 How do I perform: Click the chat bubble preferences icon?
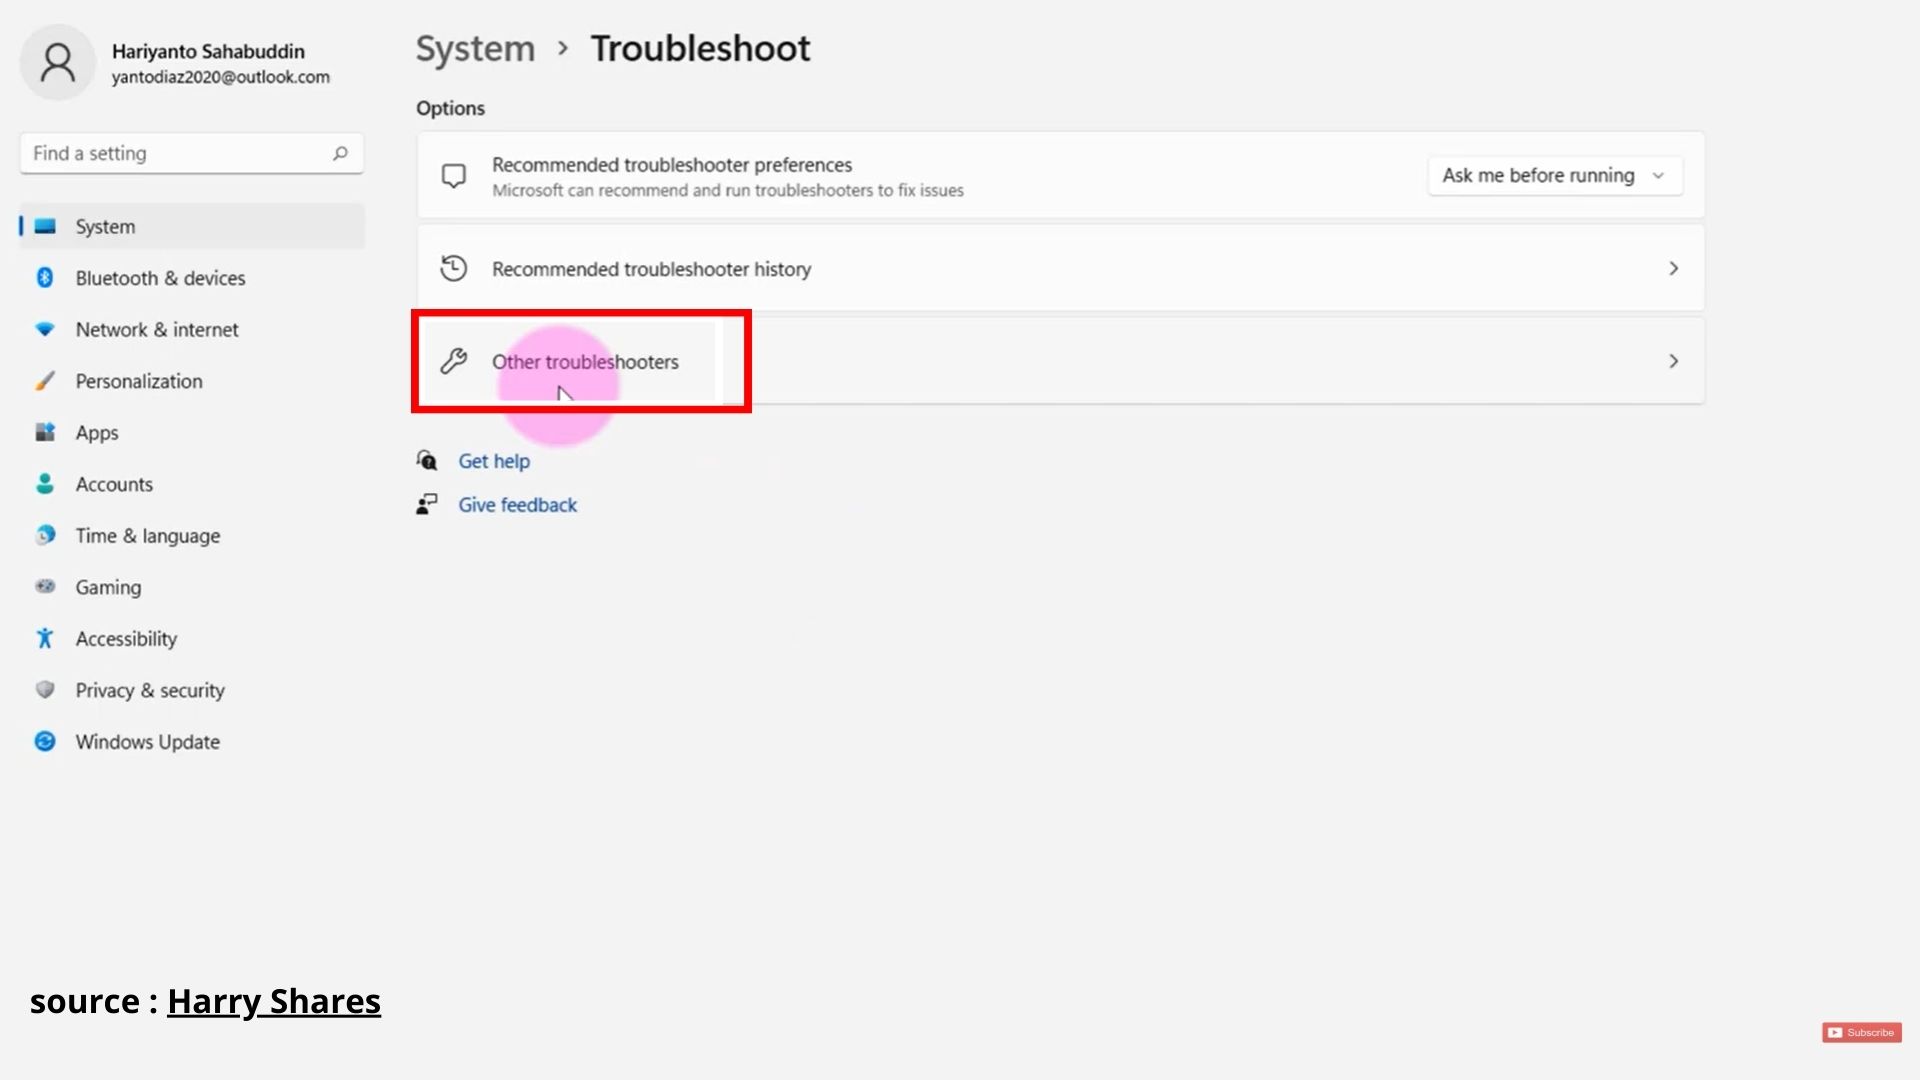coord(454,176)
